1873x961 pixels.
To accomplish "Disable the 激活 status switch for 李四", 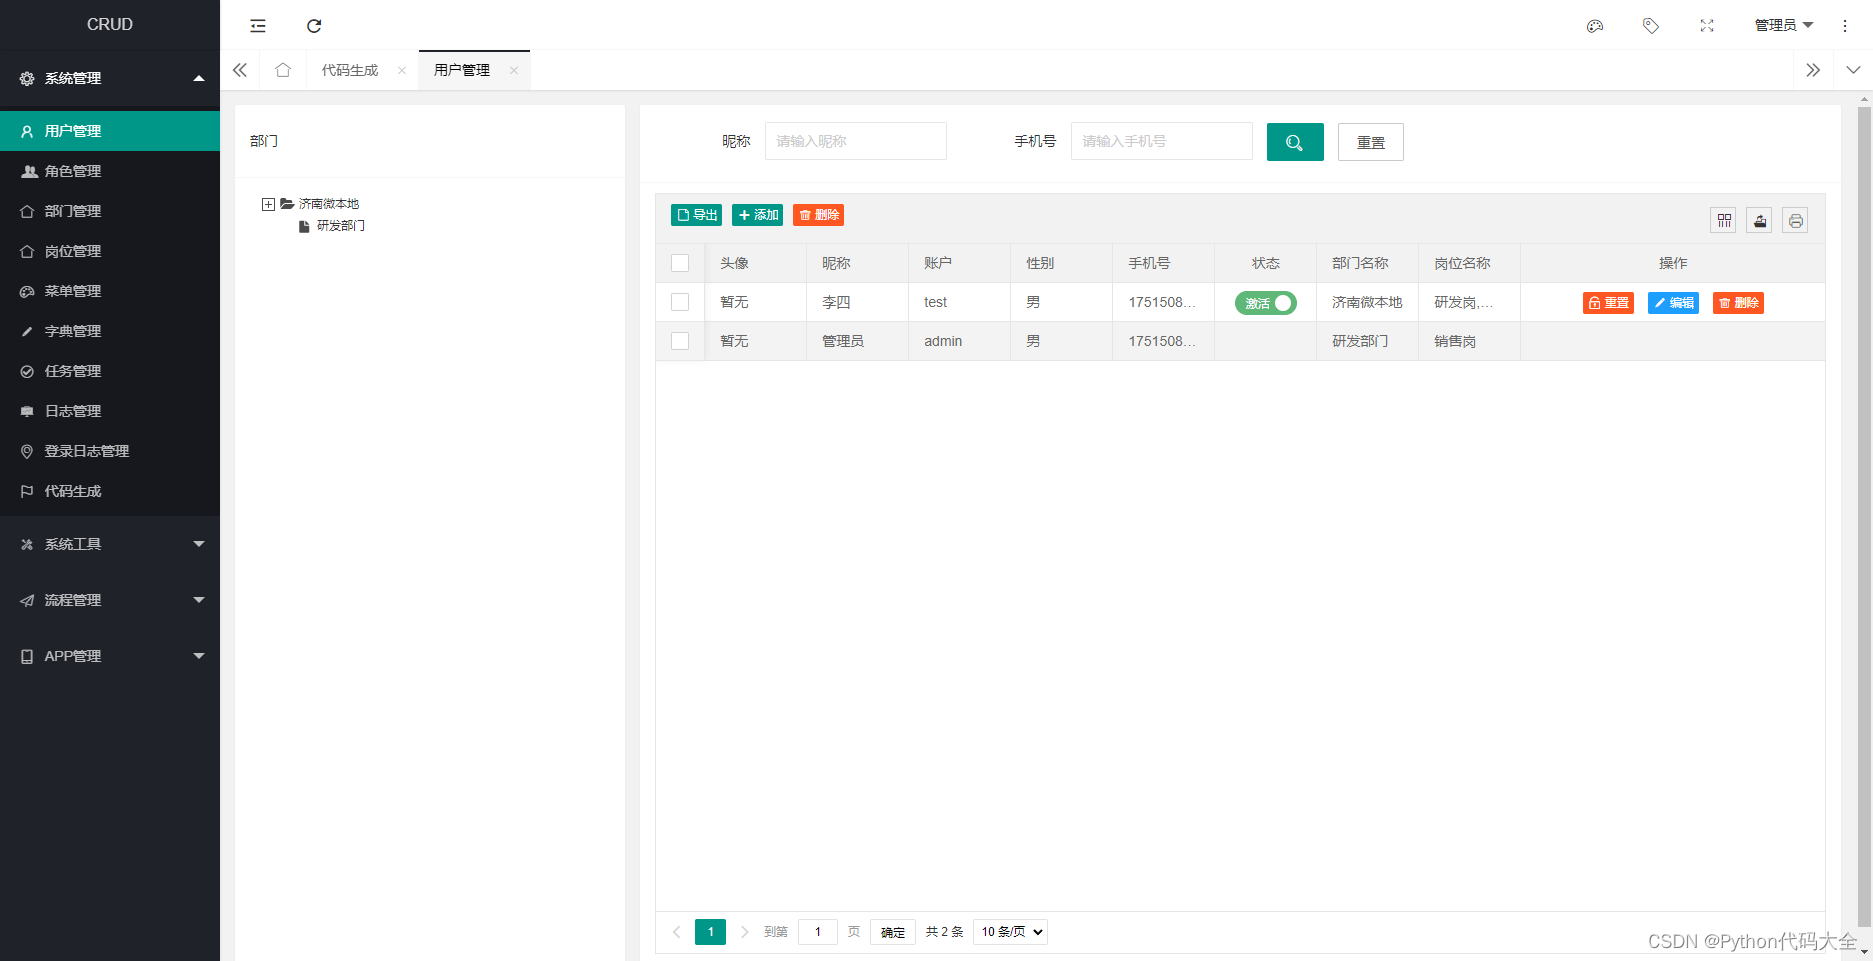I will click(x=1265, y=302).
